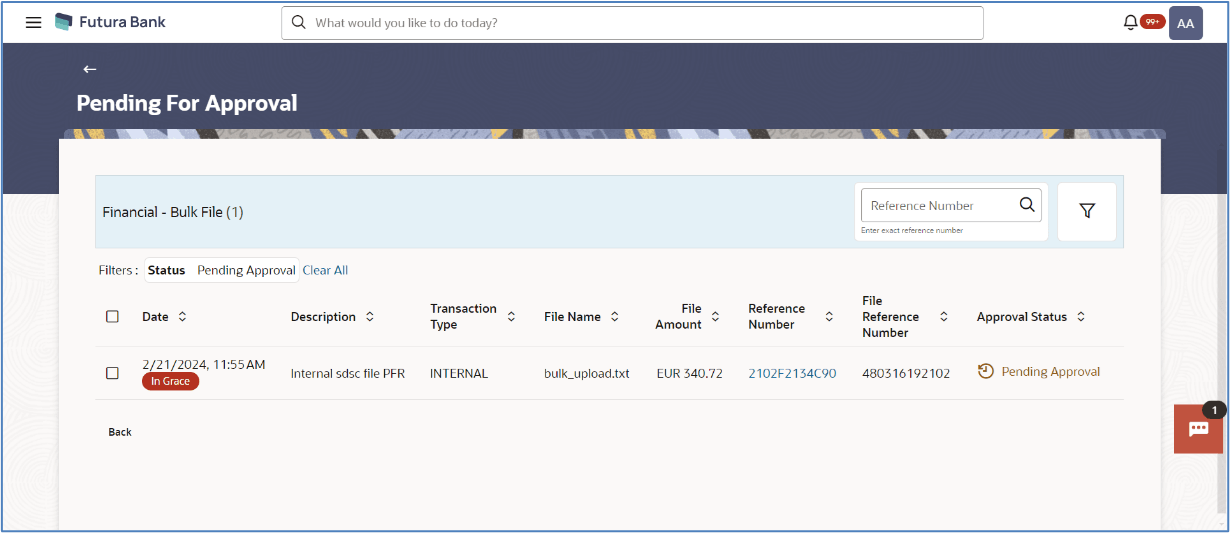Click the In Grace badge

(170, 381)
